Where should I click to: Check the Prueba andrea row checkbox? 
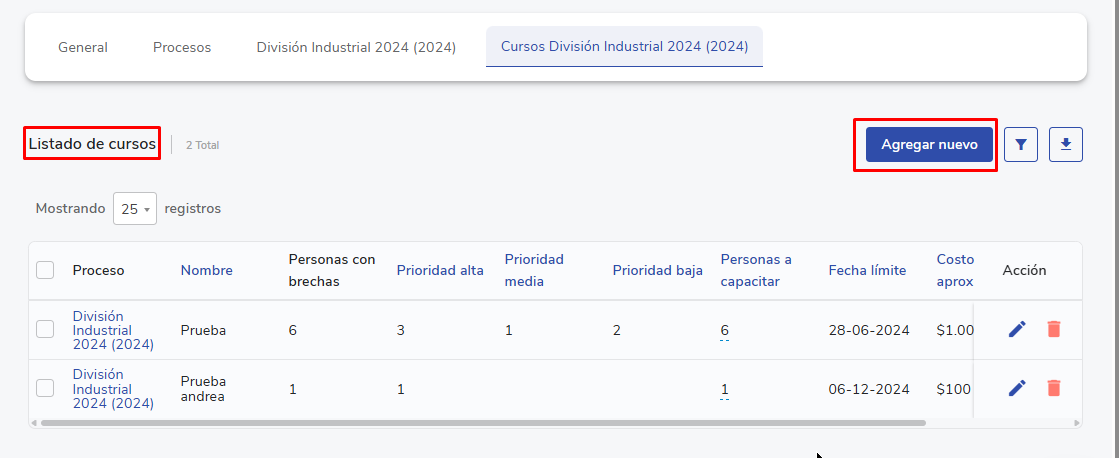pos(45,388)
